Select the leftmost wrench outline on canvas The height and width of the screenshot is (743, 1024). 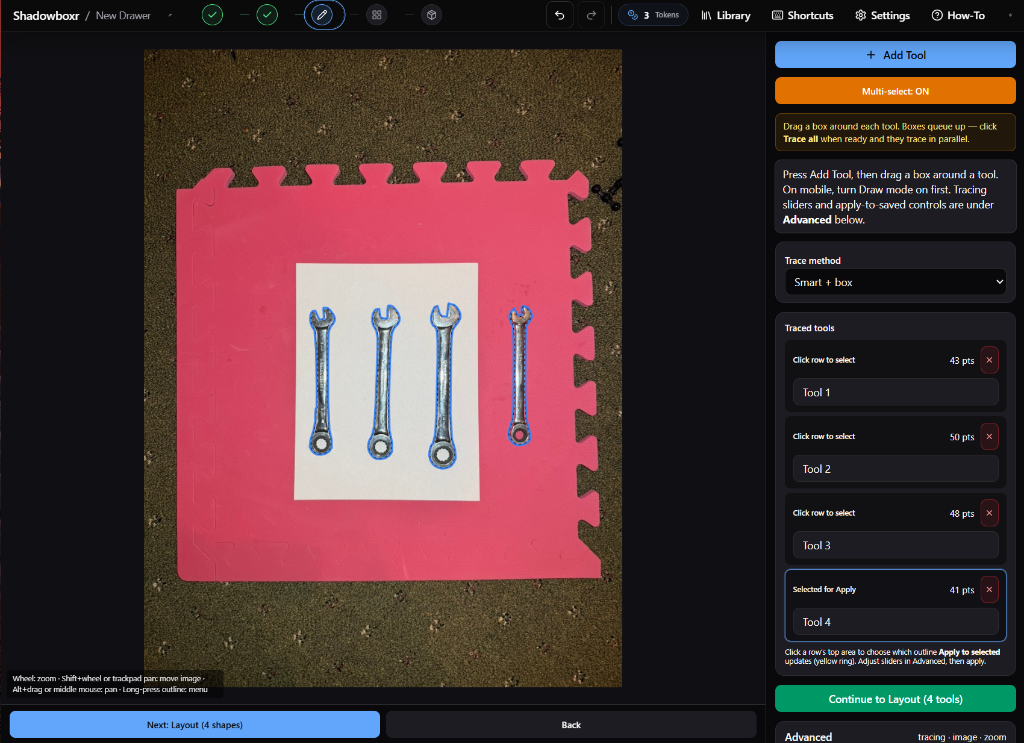pos(322,382)
